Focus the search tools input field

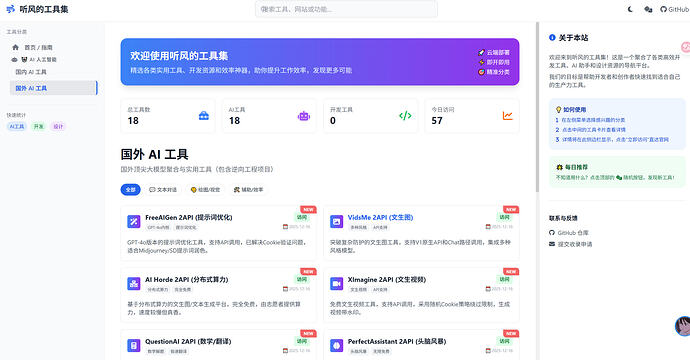point(346,9)
